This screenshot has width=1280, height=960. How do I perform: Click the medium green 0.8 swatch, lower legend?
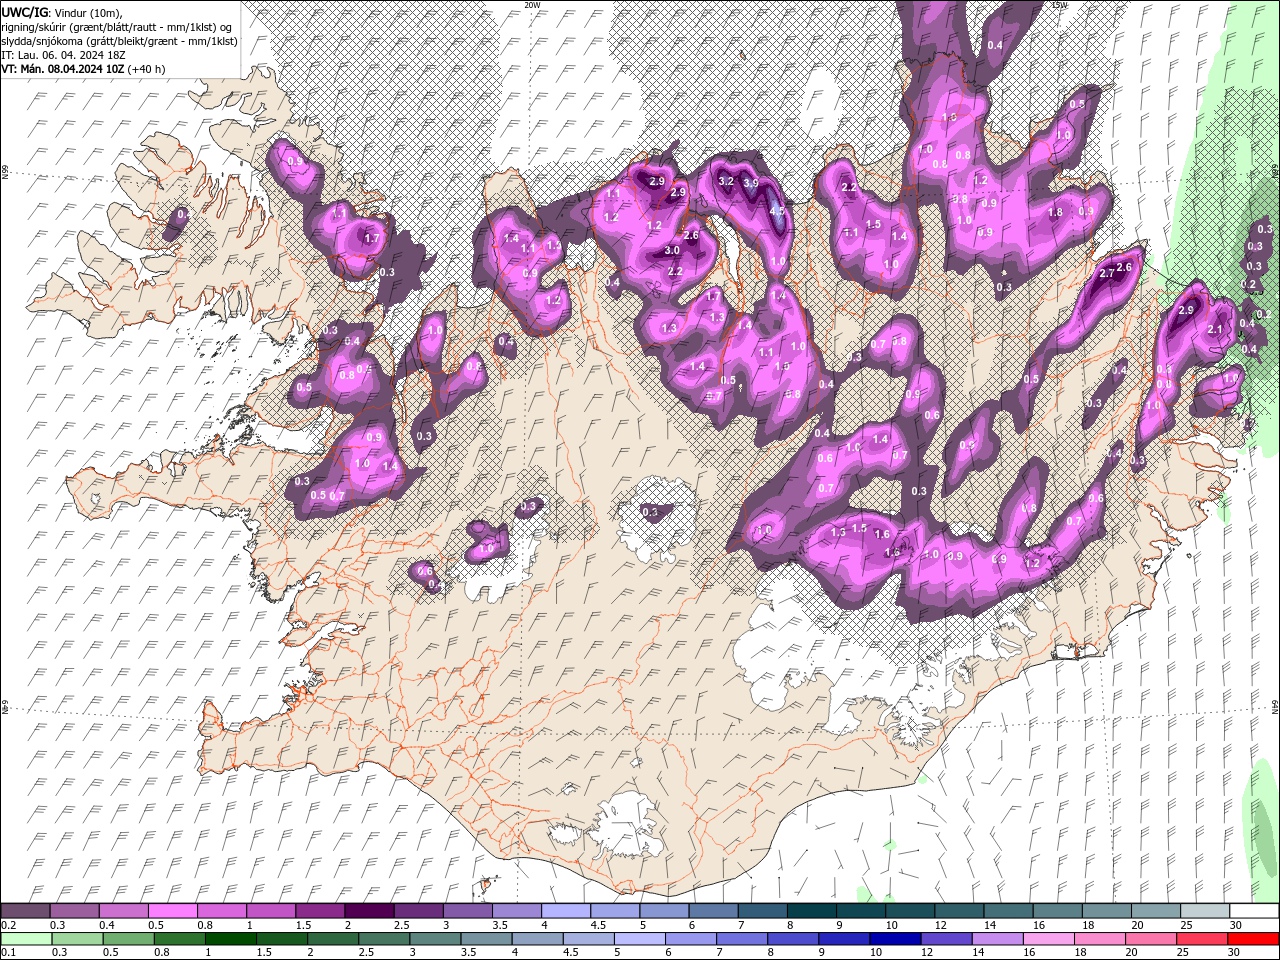pyautogui.click(x=179, y=939)
